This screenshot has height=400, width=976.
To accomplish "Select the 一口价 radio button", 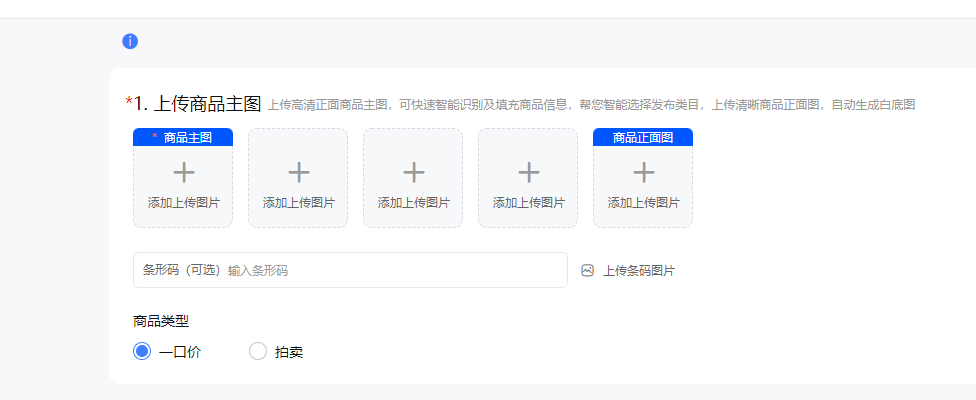I will tap(142, 351).
